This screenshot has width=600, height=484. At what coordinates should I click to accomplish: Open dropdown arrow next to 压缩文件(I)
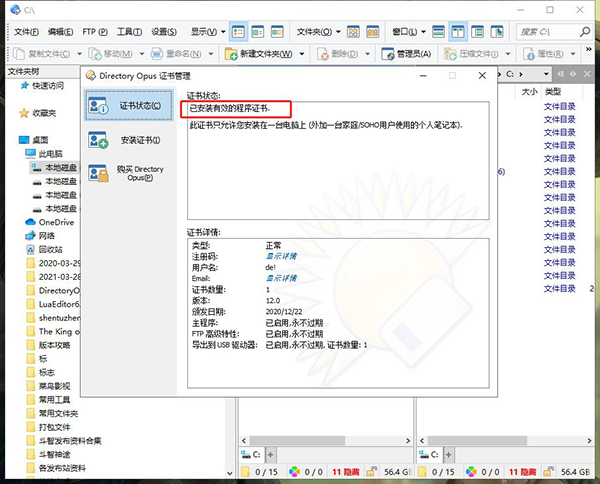(x=508, y=54)
